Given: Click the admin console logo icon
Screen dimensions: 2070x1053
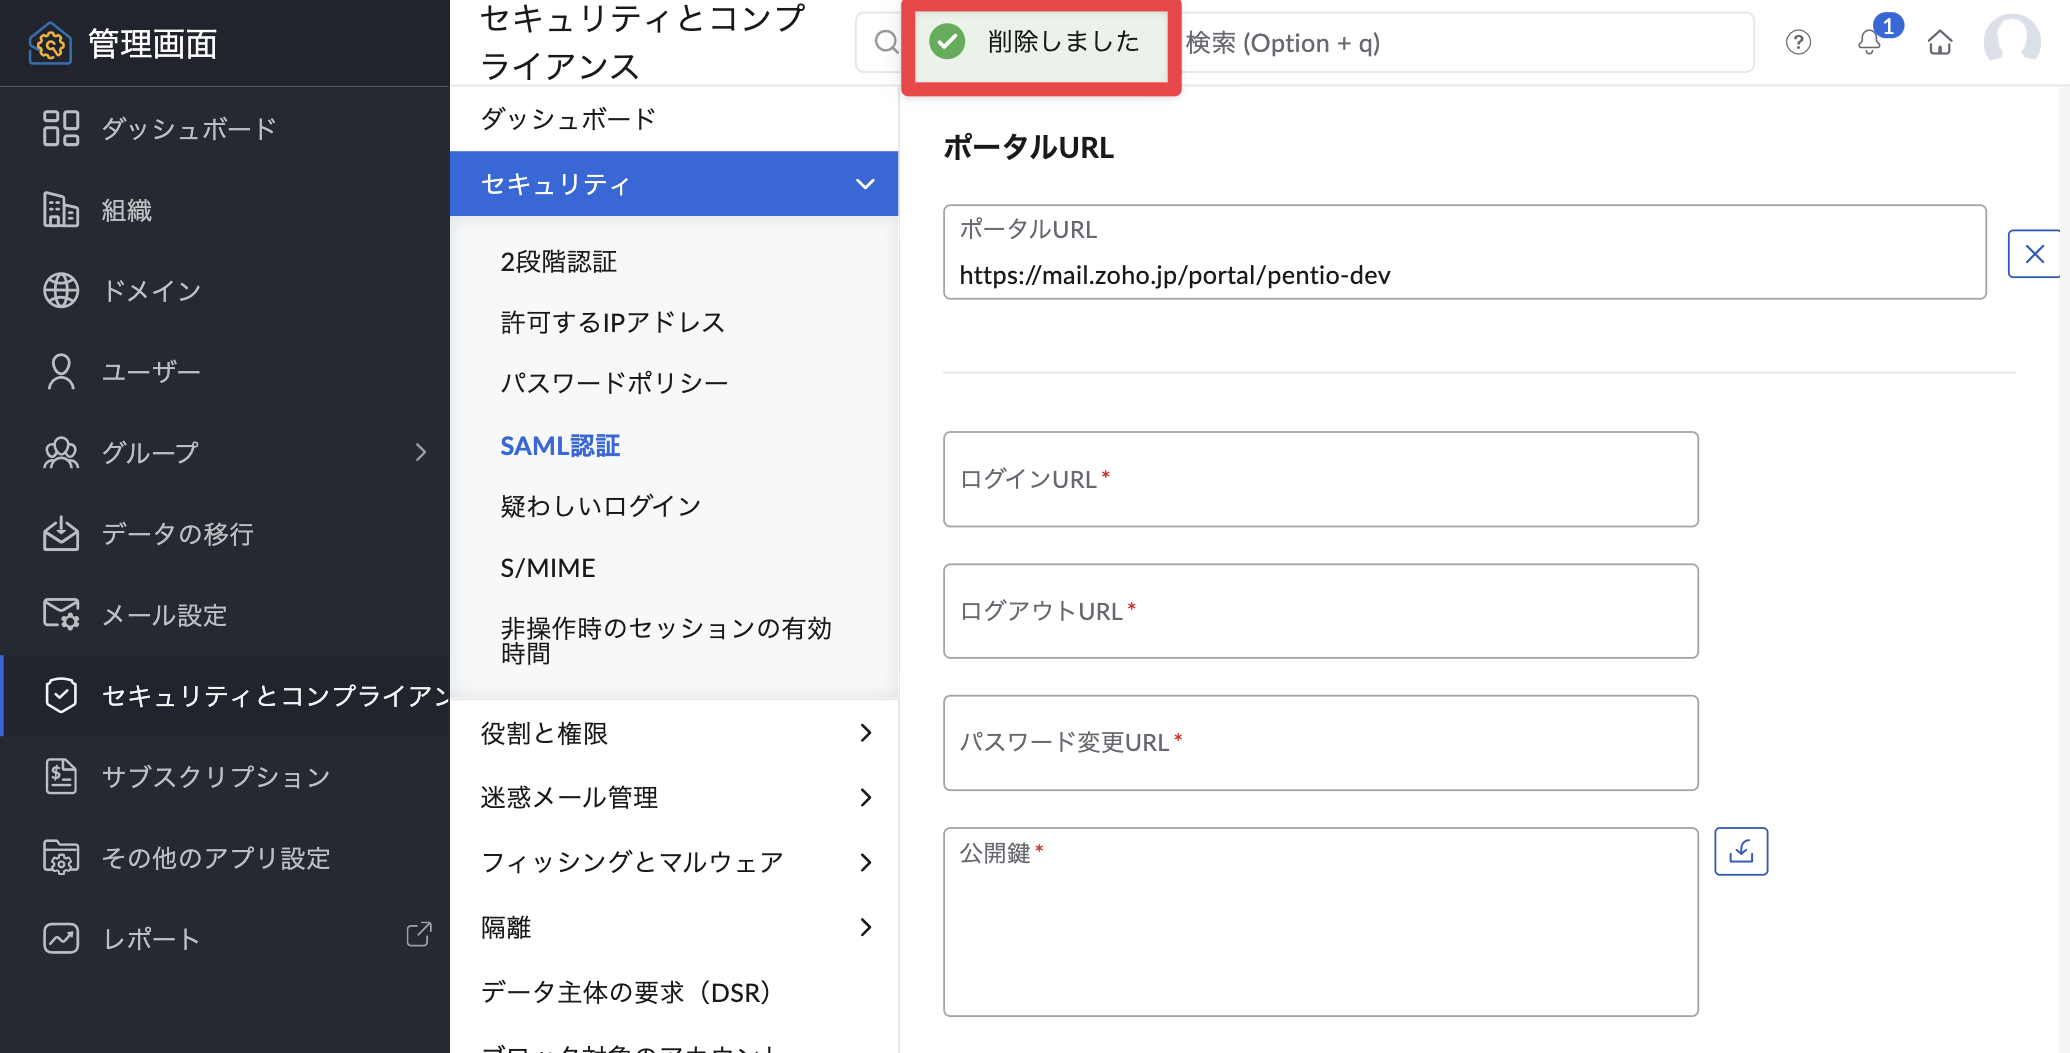Looking at the screenshot, I should 51,43.
